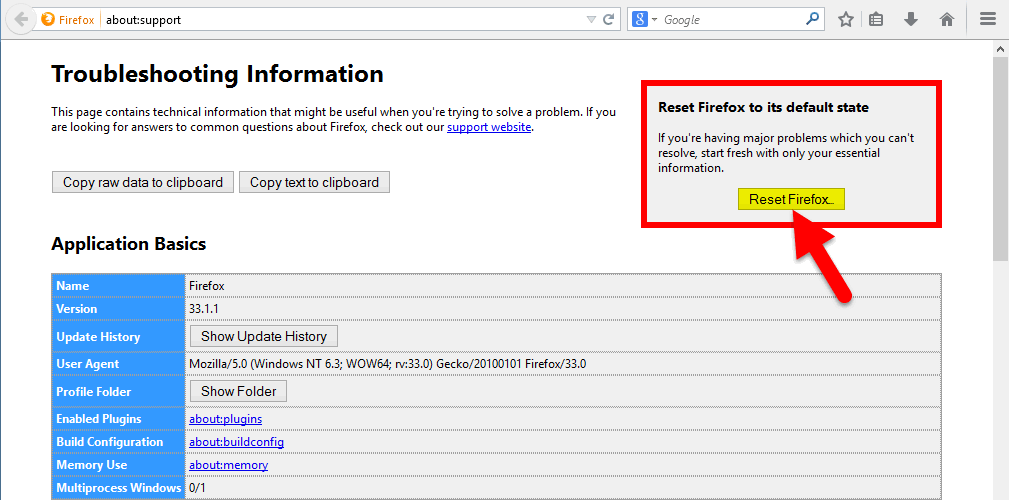Viewport: 1009px width, 500px height.
Task: Click Copy raw data to clipboard
Action: 143,182
